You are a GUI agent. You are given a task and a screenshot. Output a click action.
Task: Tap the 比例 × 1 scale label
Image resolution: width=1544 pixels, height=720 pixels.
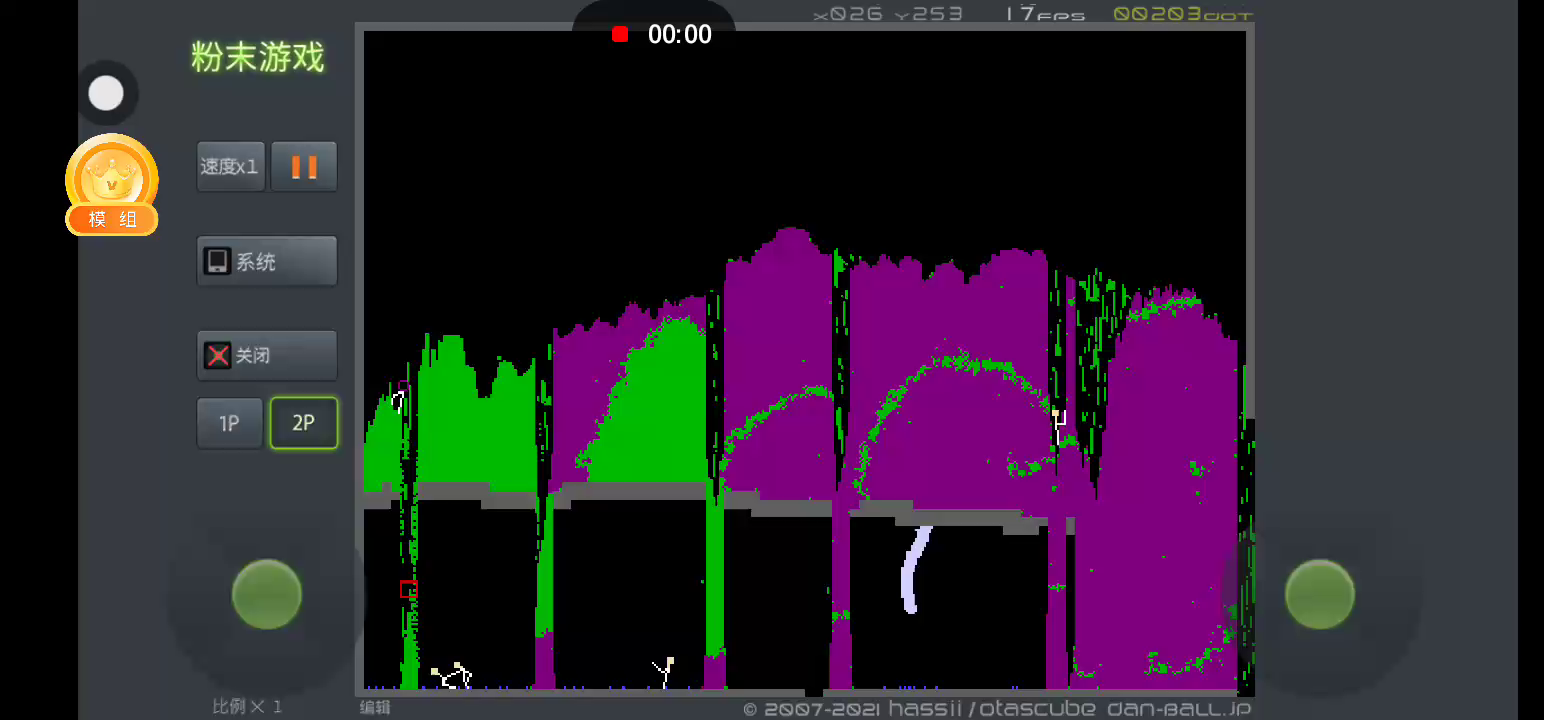tap(247, 706)
